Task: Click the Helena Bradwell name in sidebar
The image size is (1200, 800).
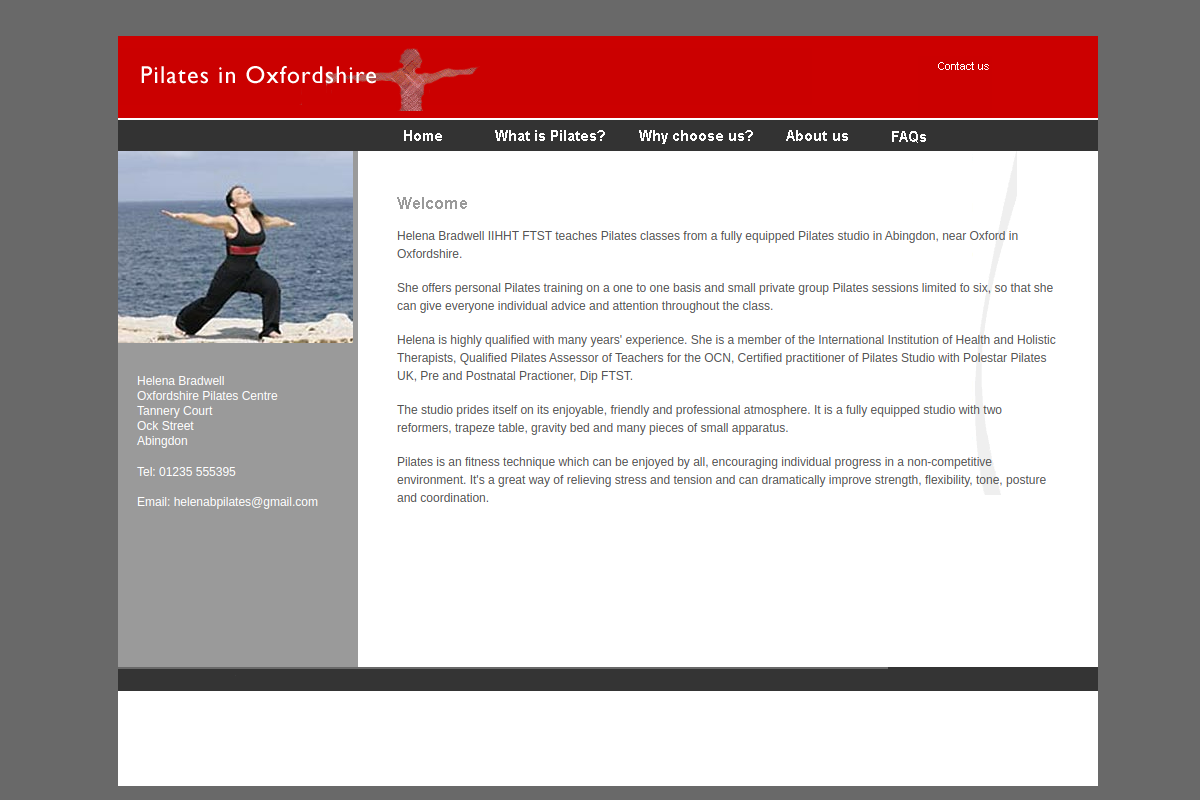Action: (x=181, y=381)
